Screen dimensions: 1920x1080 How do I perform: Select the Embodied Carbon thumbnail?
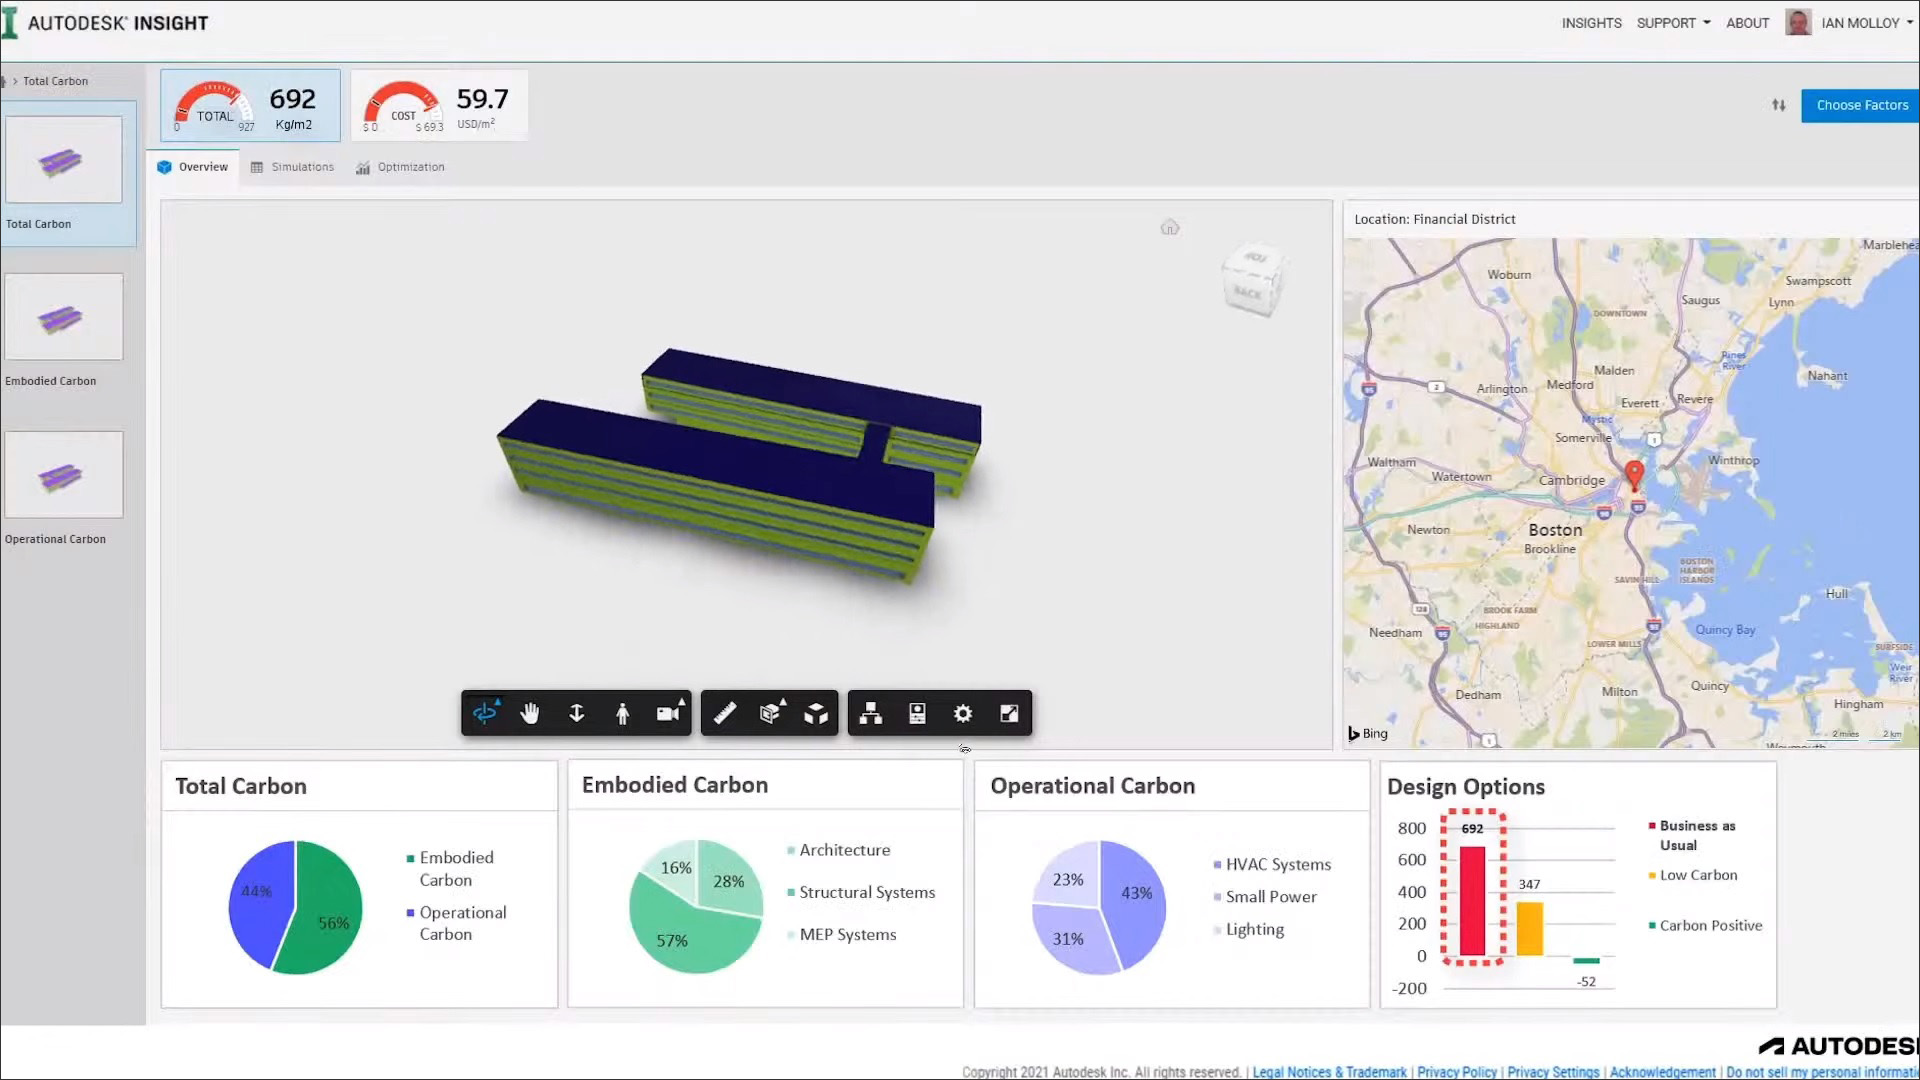tap(64, 317)
